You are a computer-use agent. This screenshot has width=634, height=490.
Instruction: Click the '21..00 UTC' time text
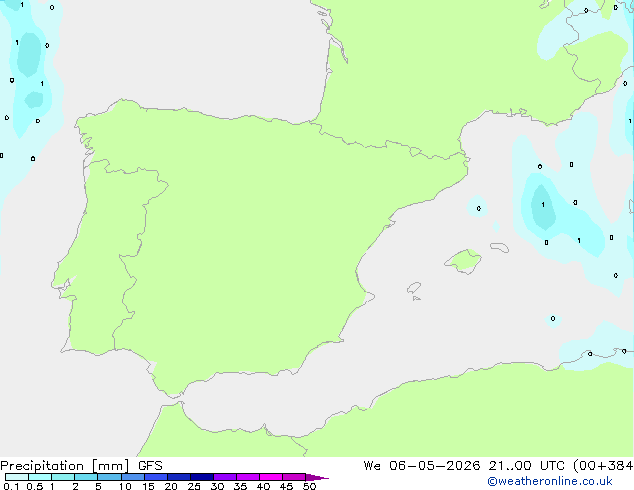click(526, 466)
